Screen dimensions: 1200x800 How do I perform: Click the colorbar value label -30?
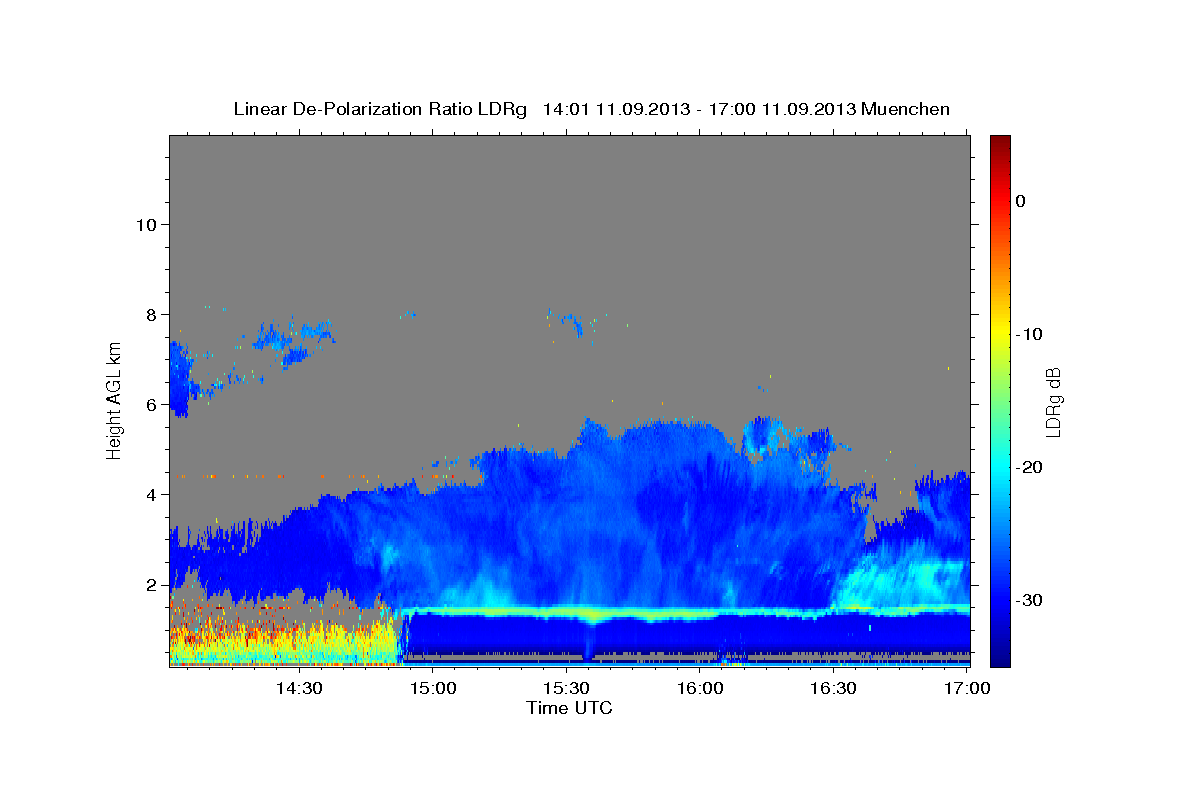pos(1030,600)
